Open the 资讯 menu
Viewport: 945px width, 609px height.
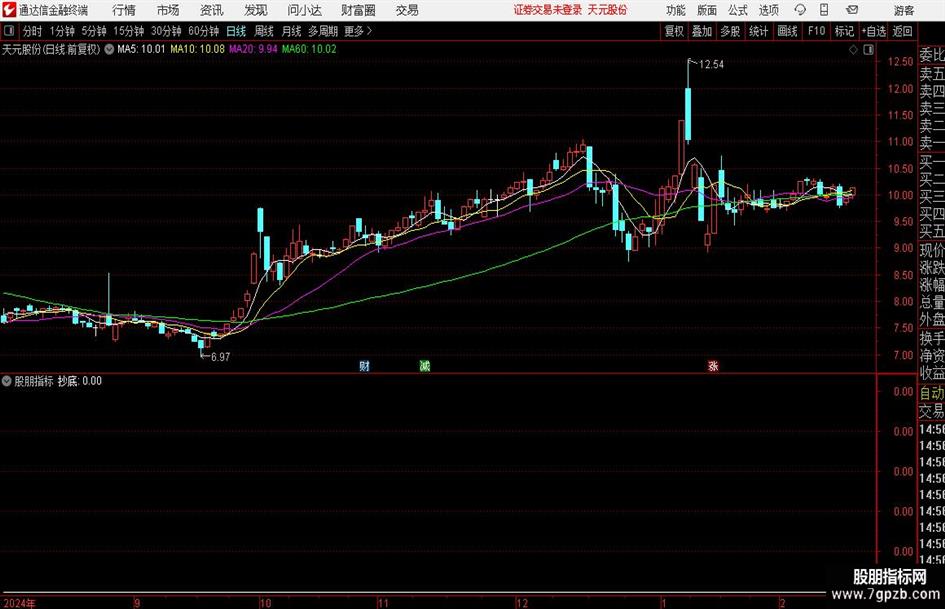point(212,10)
